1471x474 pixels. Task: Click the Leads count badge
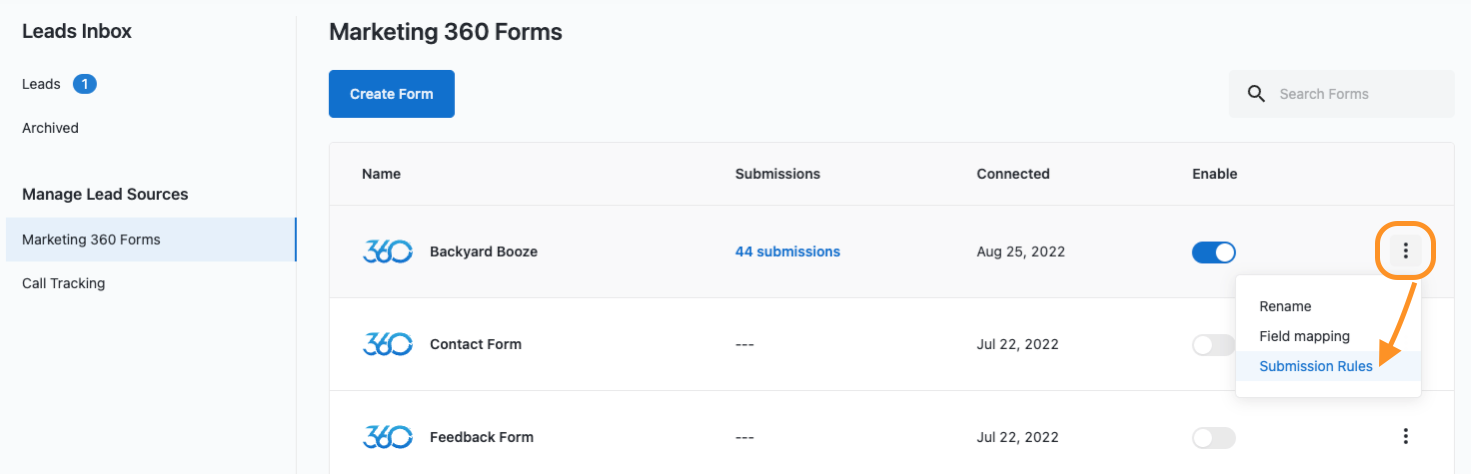85,84
